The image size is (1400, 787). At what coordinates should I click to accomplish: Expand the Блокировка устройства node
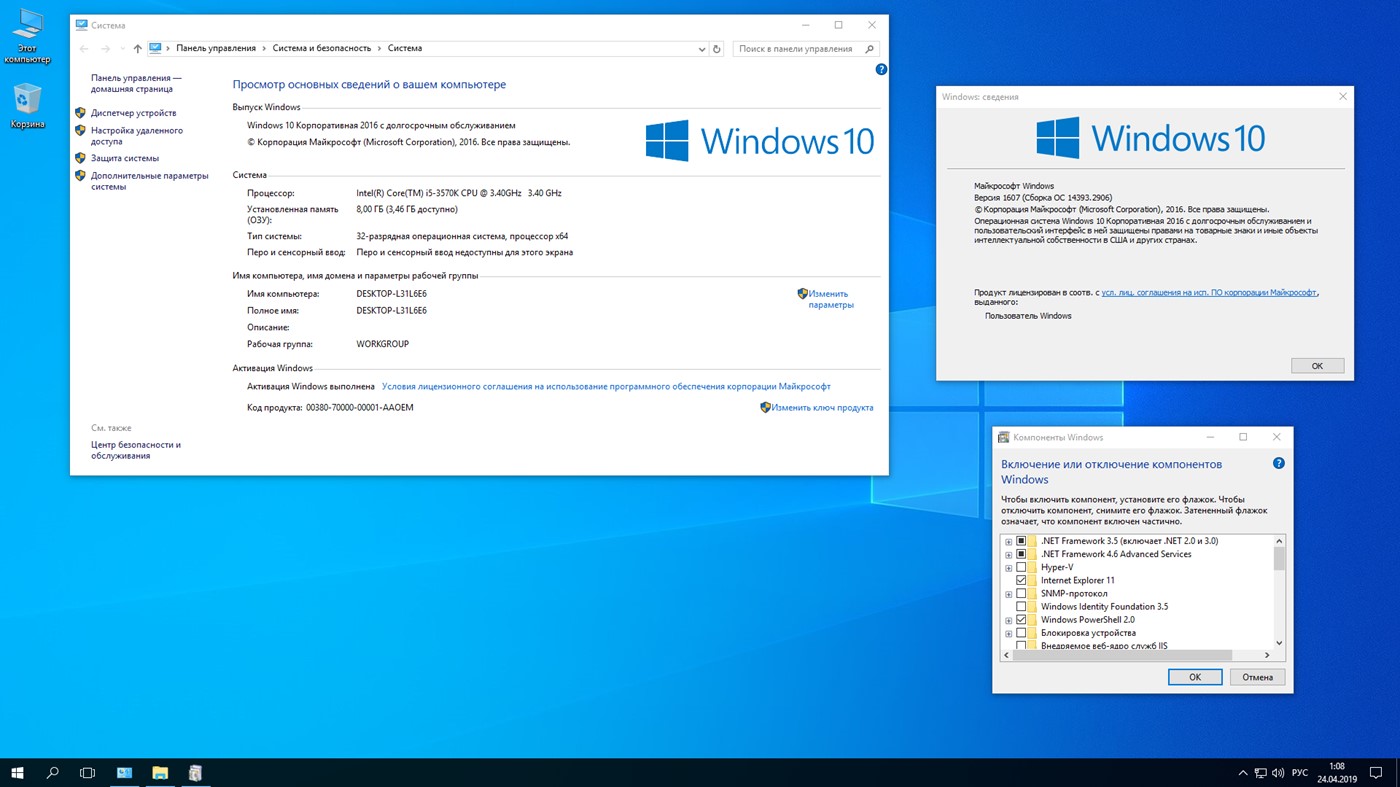click(1008, 634)
